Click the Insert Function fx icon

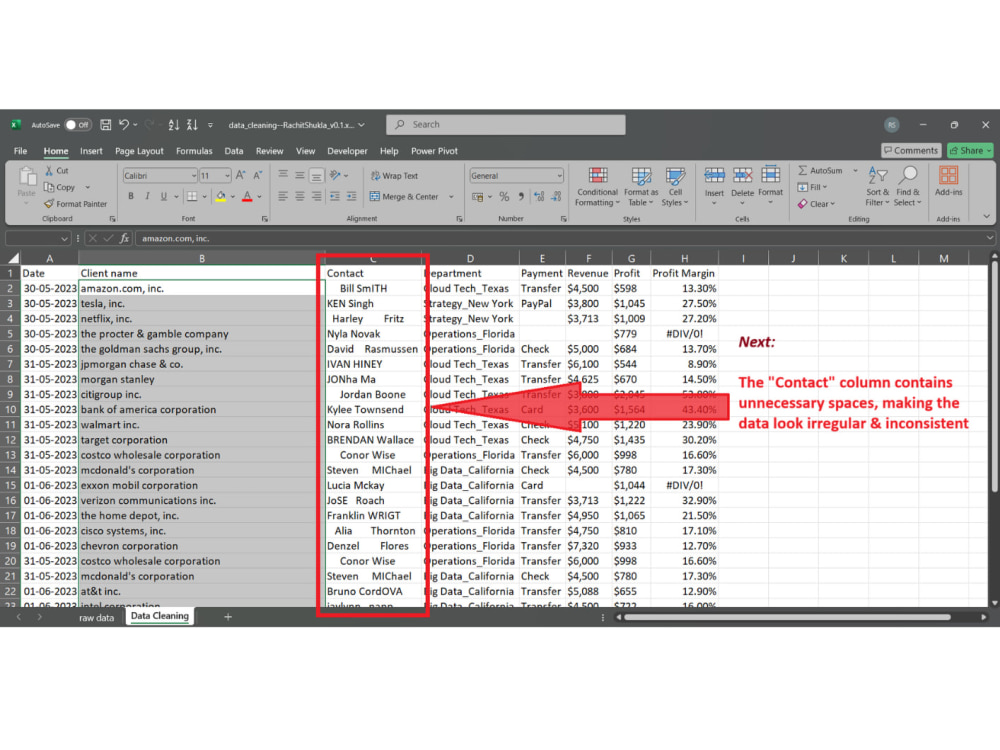(x=124, y=239)
